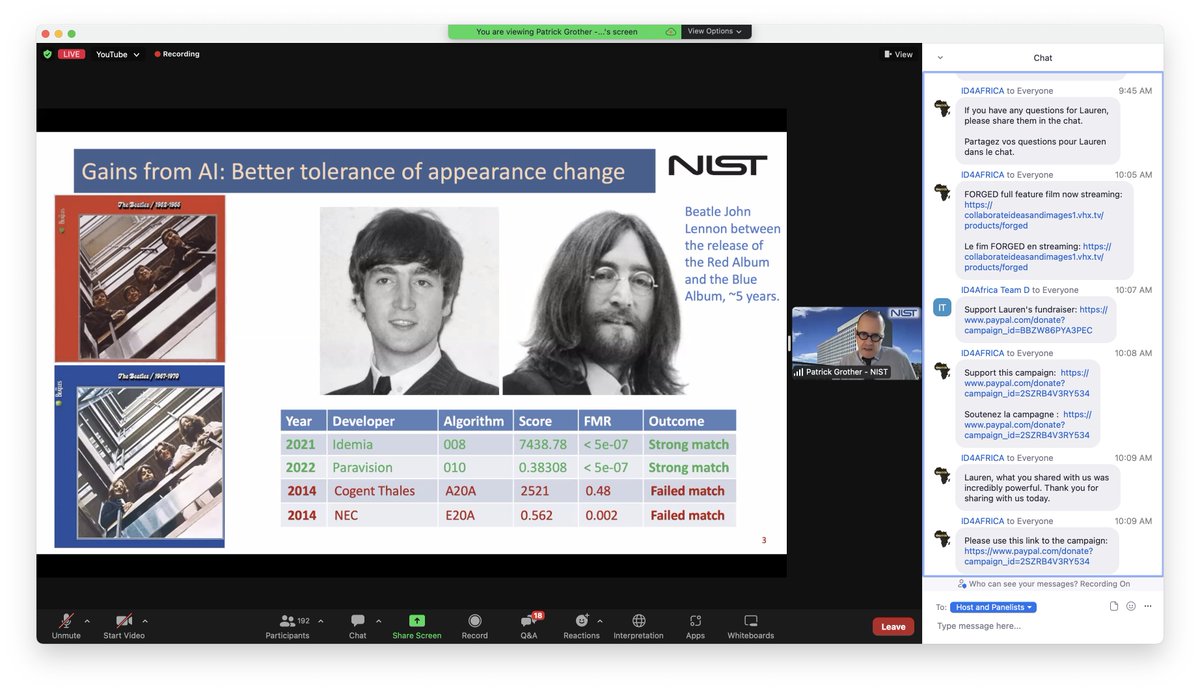Viewport: 1200px width, 692px height.
Task: Click the green Share Screen button
Action: (x=416, y=626)
